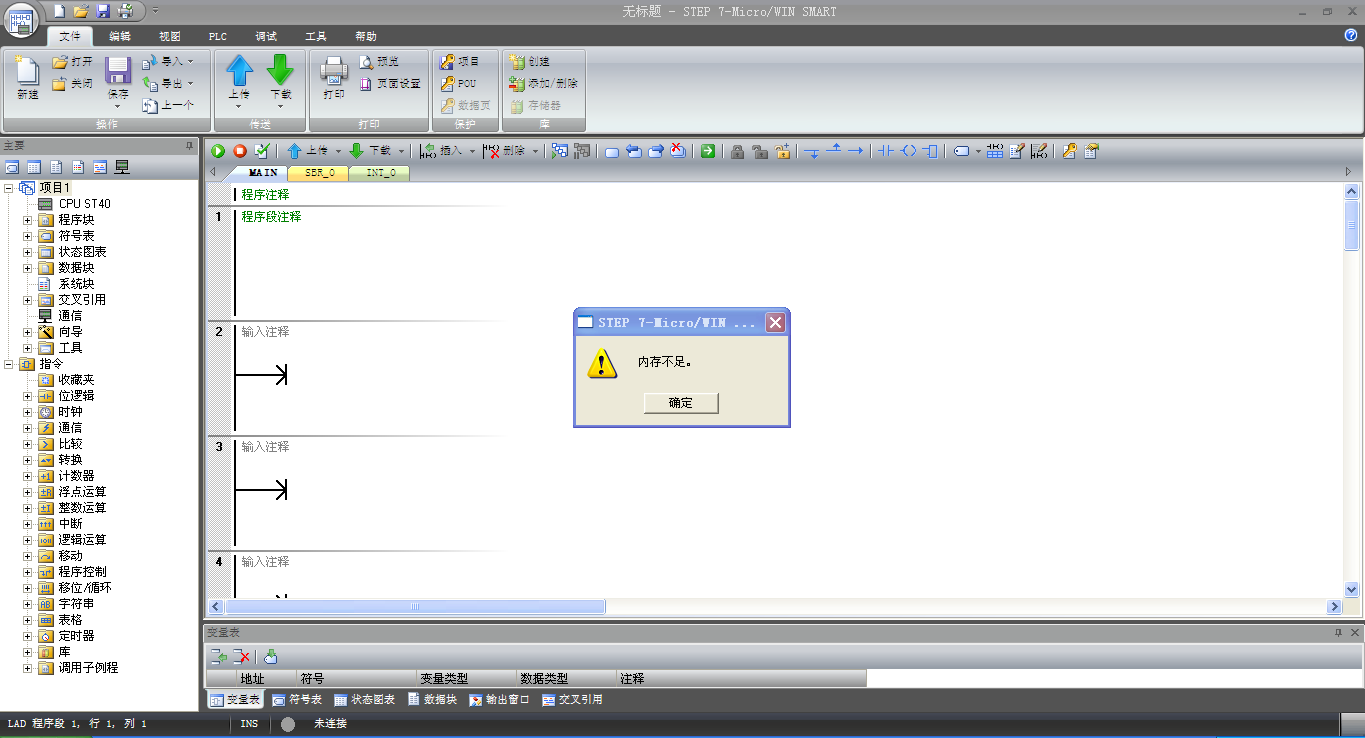
Task: Expand the 定时器 instruction folder
Action: tap(28, 636)
